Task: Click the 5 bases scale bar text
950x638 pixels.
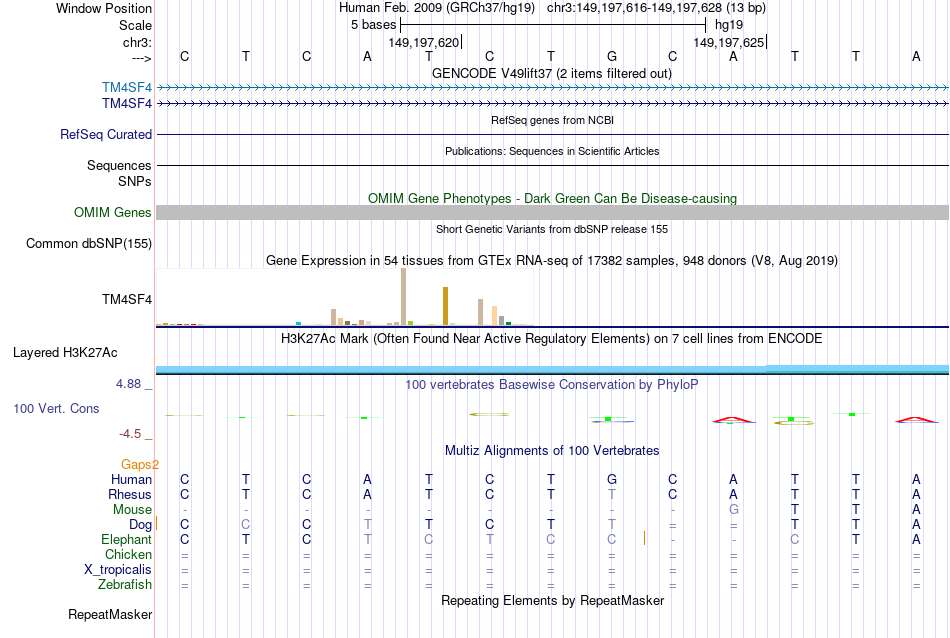Action: 373,25
